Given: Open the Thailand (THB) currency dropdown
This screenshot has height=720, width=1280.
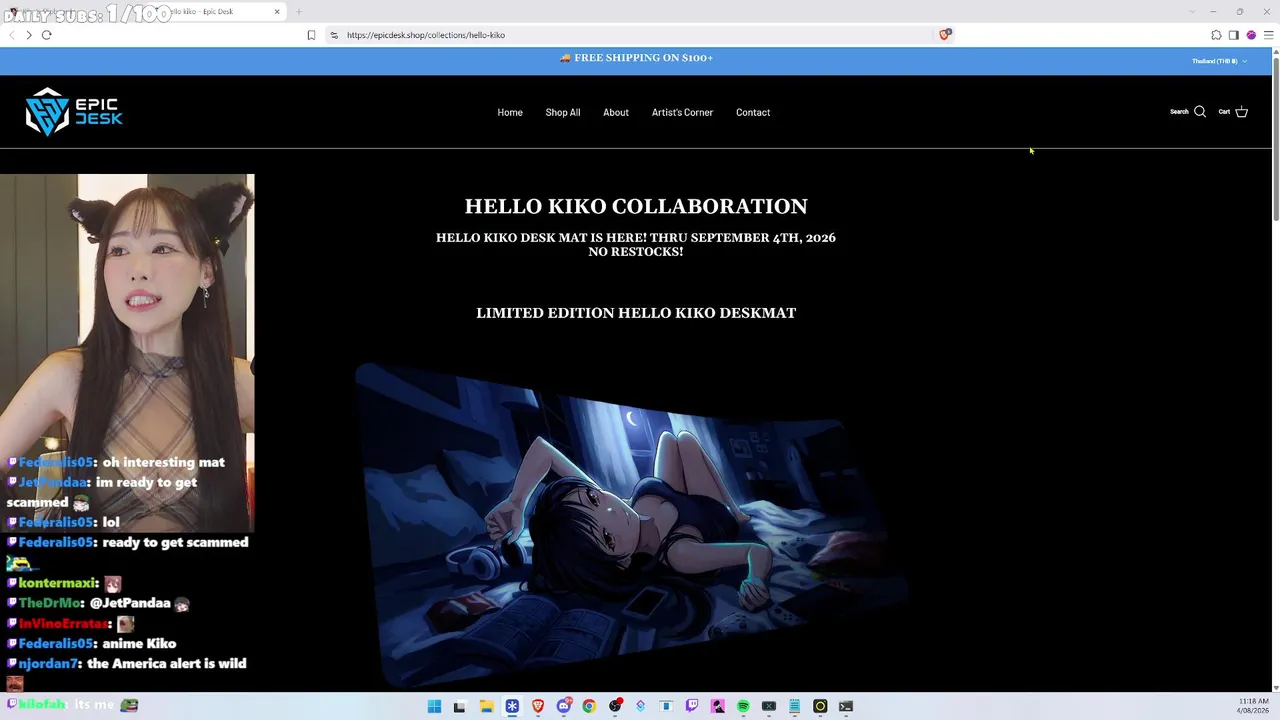Looking at the screenshot, I should (x=1219, y=61).
